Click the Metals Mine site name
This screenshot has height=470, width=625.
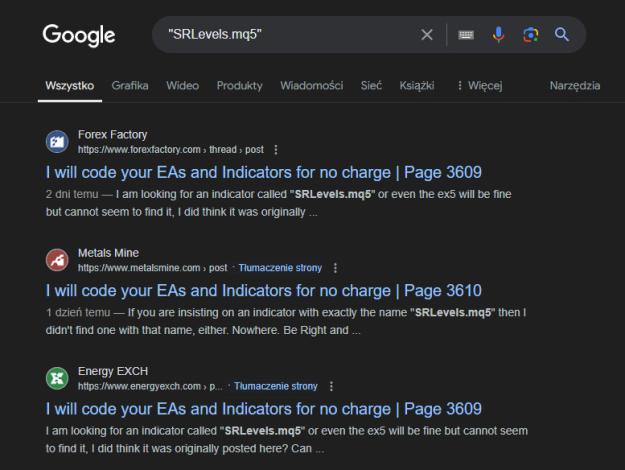pyautogui.click(x=108, y=253)
